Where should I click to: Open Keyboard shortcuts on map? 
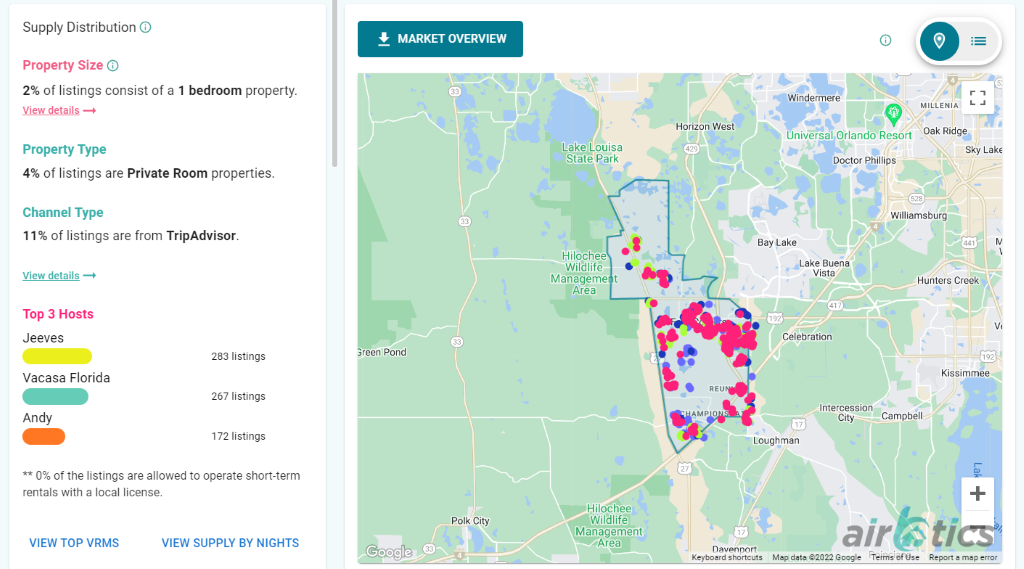point(727,557)
